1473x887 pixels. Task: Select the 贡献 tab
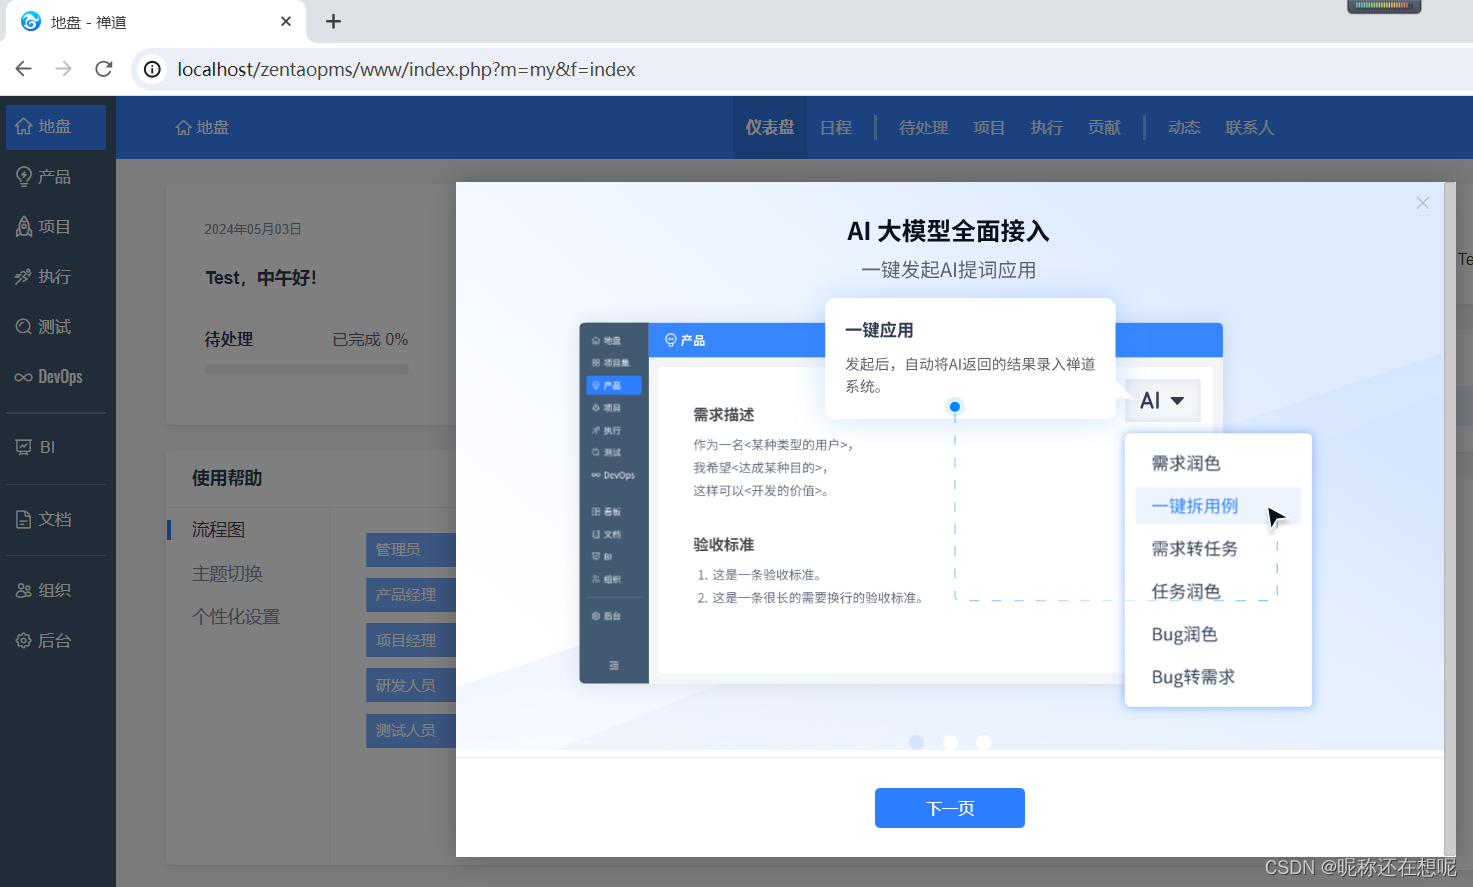coord(1105,127)
